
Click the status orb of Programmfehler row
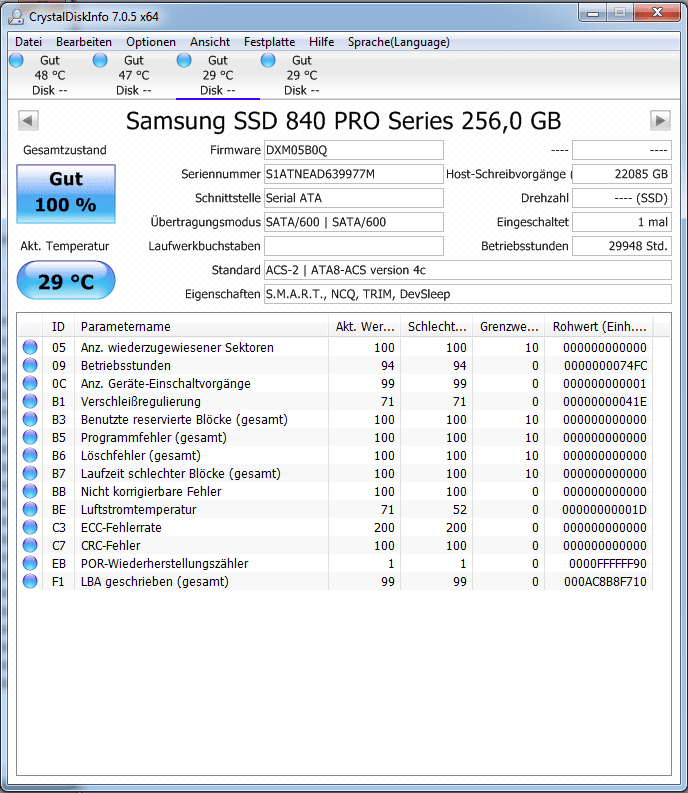click(x=30, y=437)
